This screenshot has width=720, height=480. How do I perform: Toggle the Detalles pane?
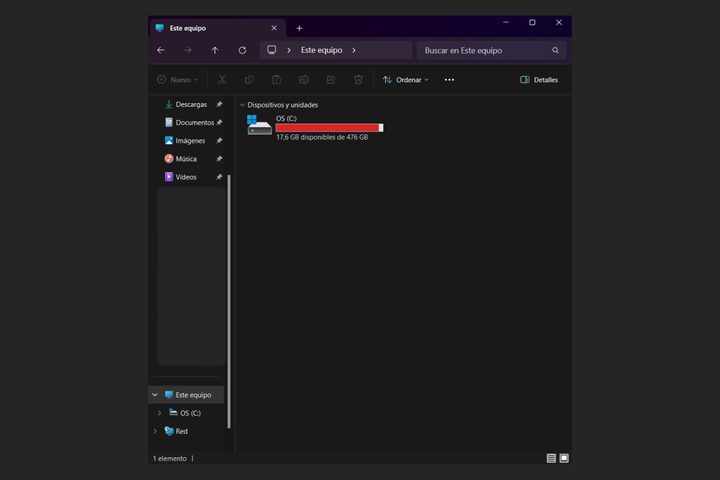coord(539,80)
